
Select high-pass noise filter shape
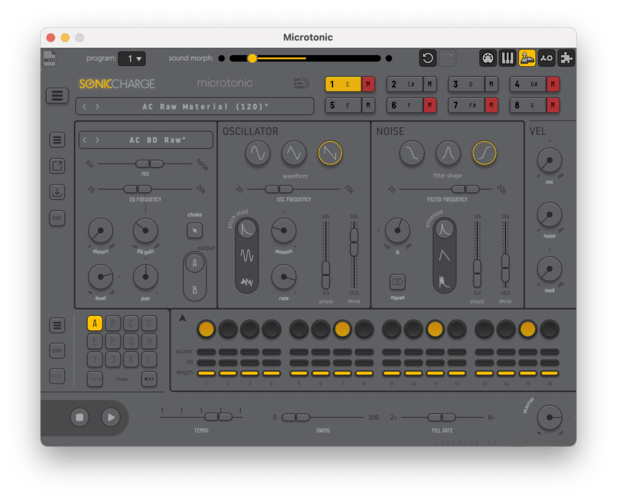484,153
